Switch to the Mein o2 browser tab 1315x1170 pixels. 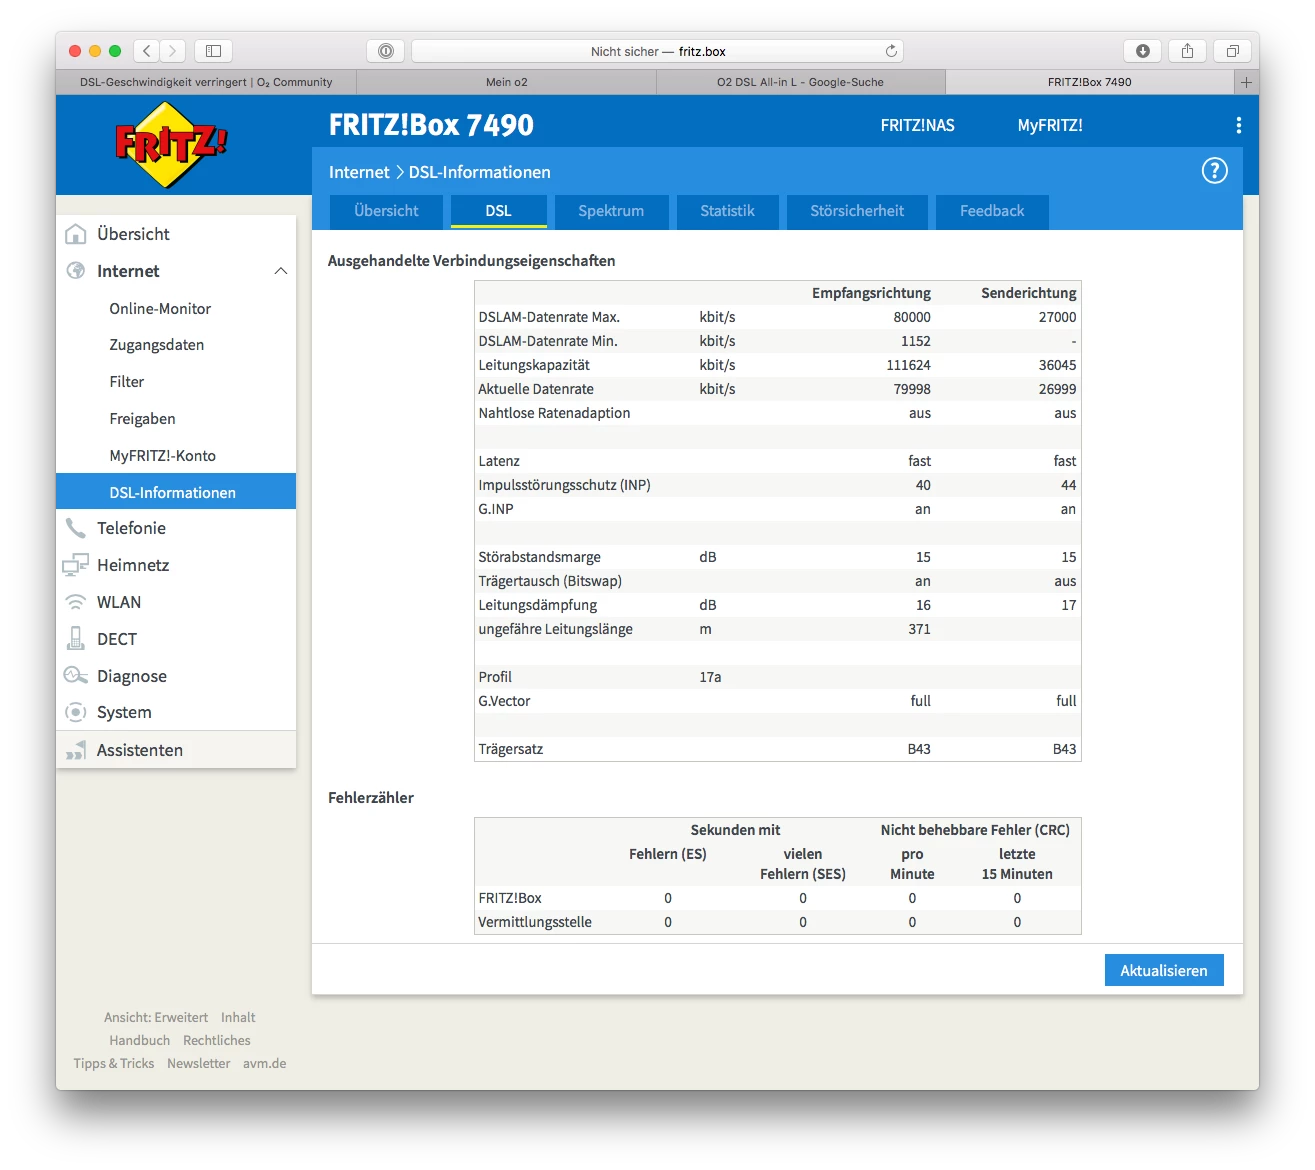coord(506,82)
